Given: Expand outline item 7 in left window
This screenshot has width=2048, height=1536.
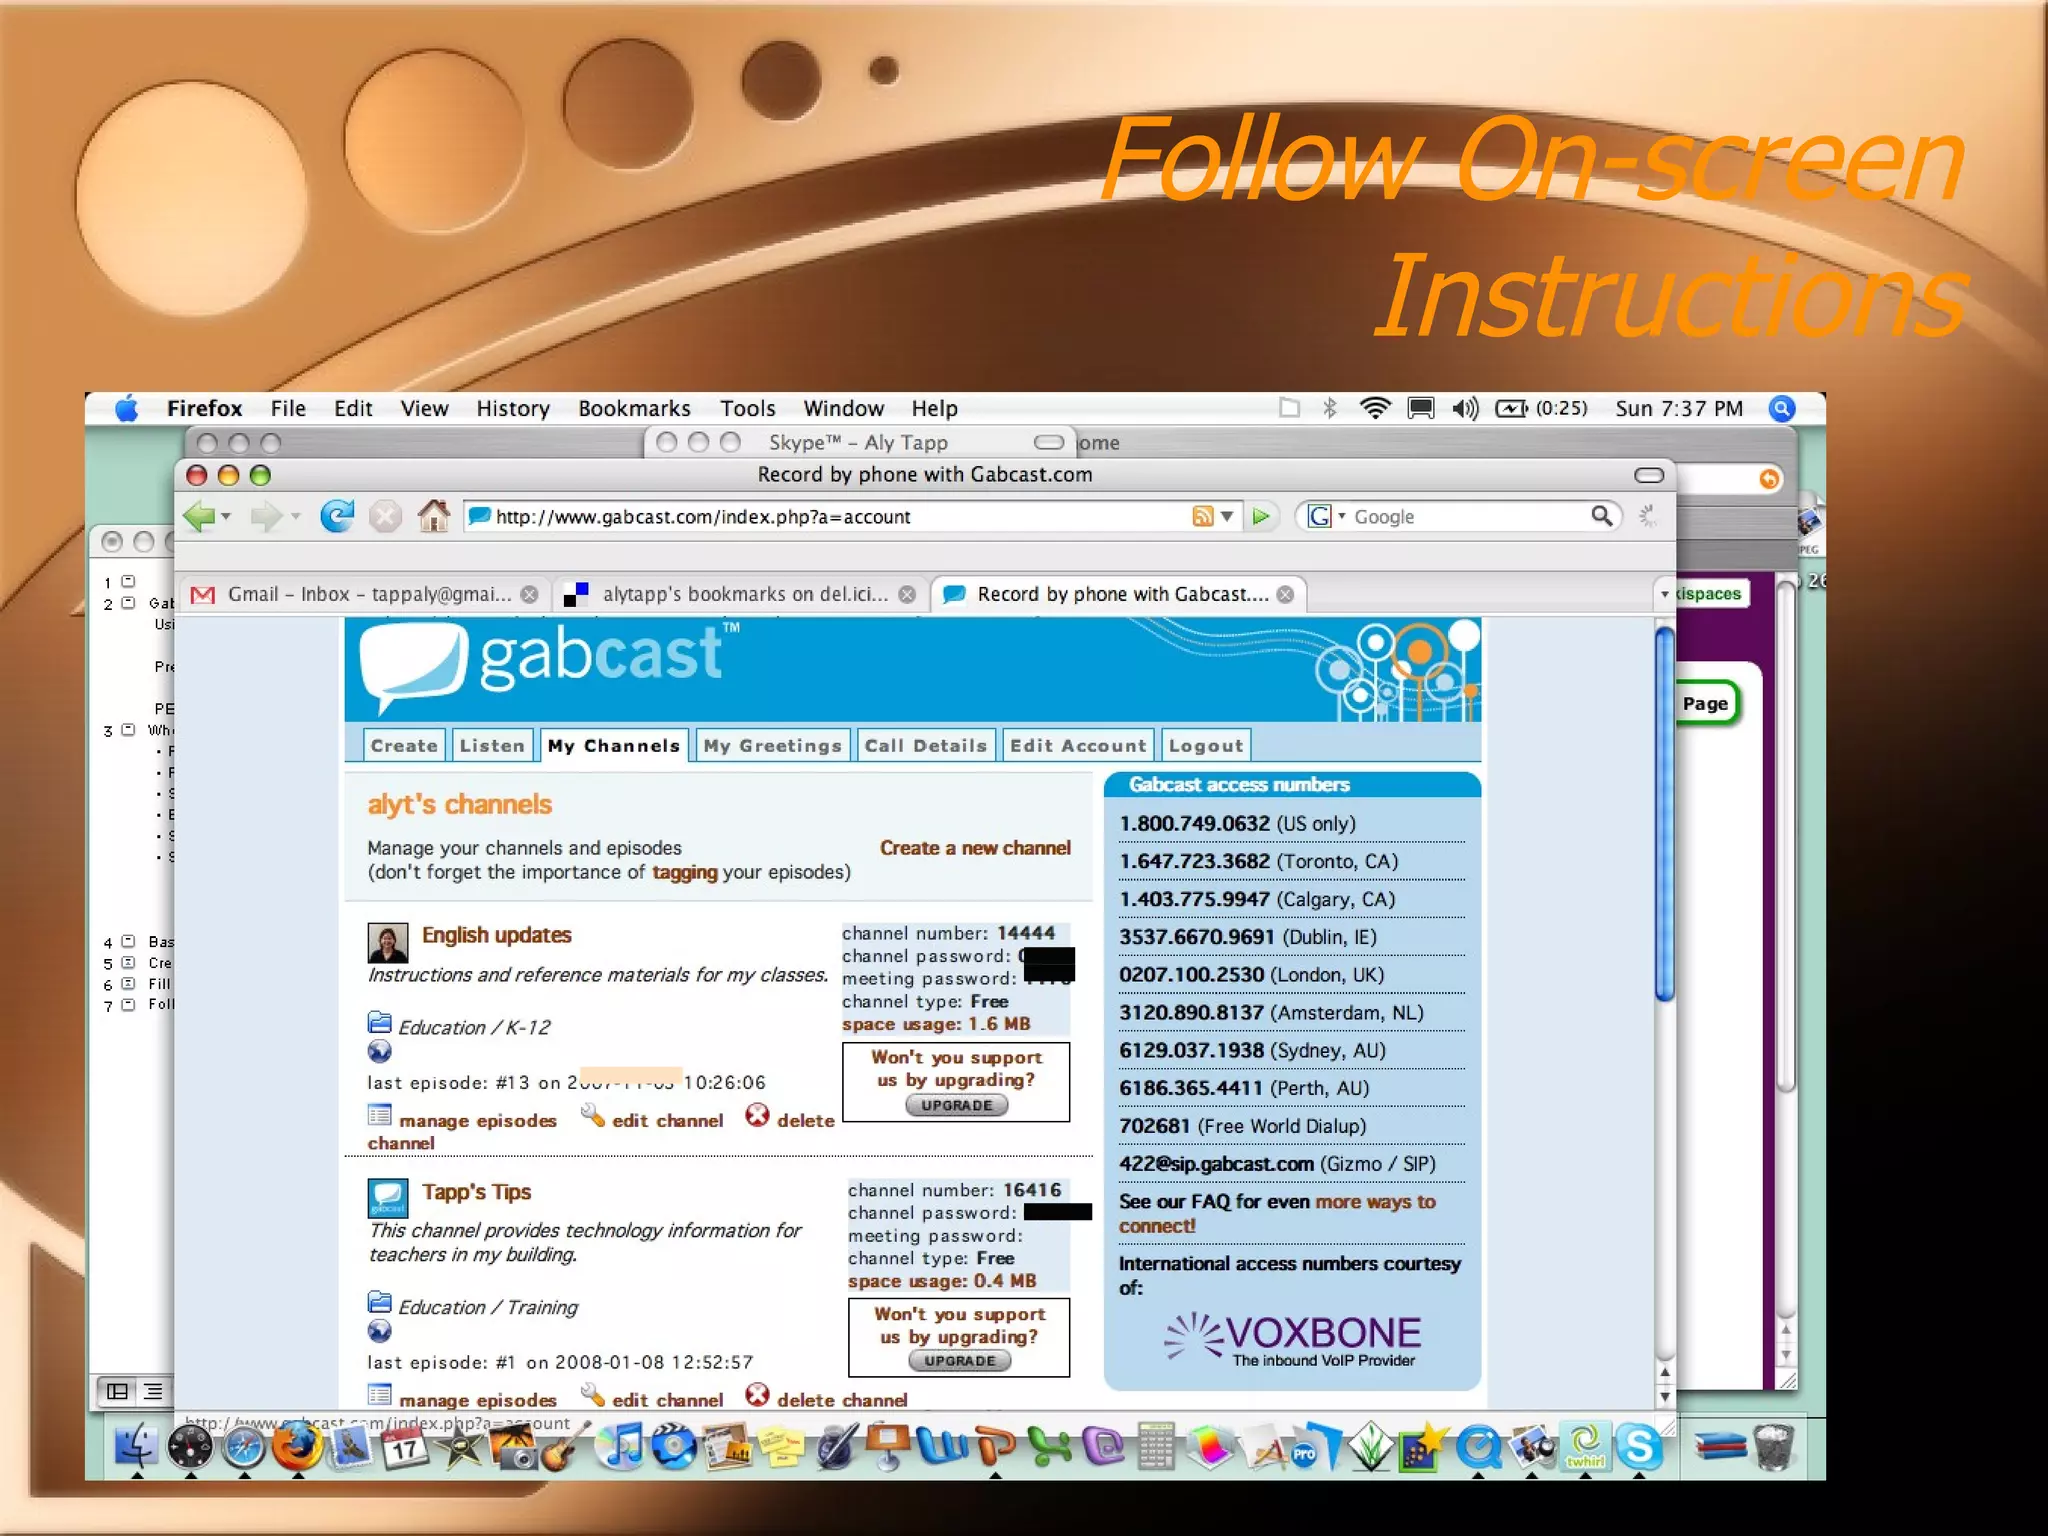Looking at the screenshot, I should tap(128, 1005).
